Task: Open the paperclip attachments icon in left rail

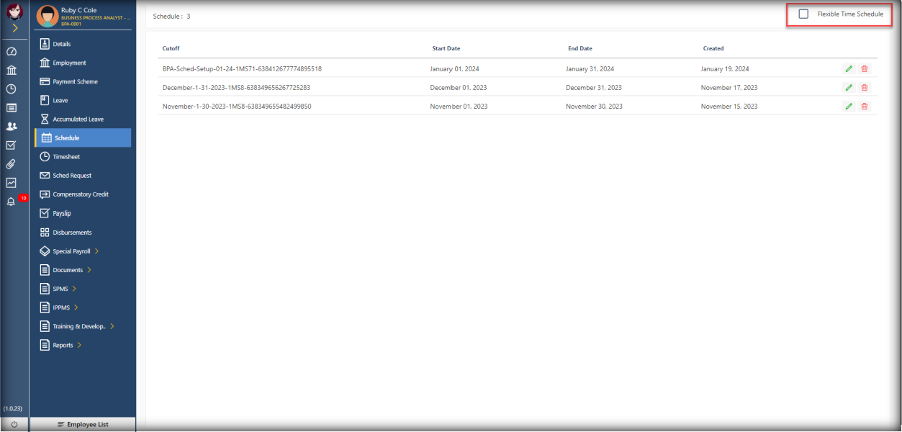Action: point(11,163)
